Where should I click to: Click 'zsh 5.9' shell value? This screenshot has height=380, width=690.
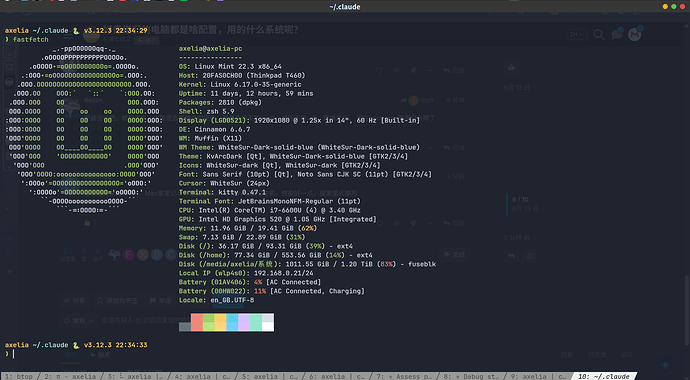220,111
